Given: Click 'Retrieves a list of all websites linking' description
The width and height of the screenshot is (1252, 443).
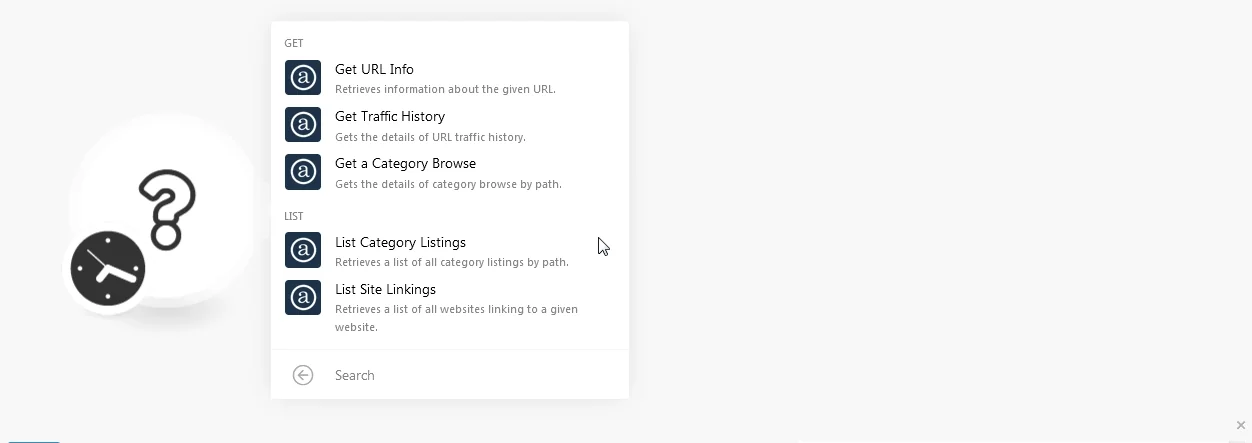Looking at the screenshot, I should [x=456, y=318].
